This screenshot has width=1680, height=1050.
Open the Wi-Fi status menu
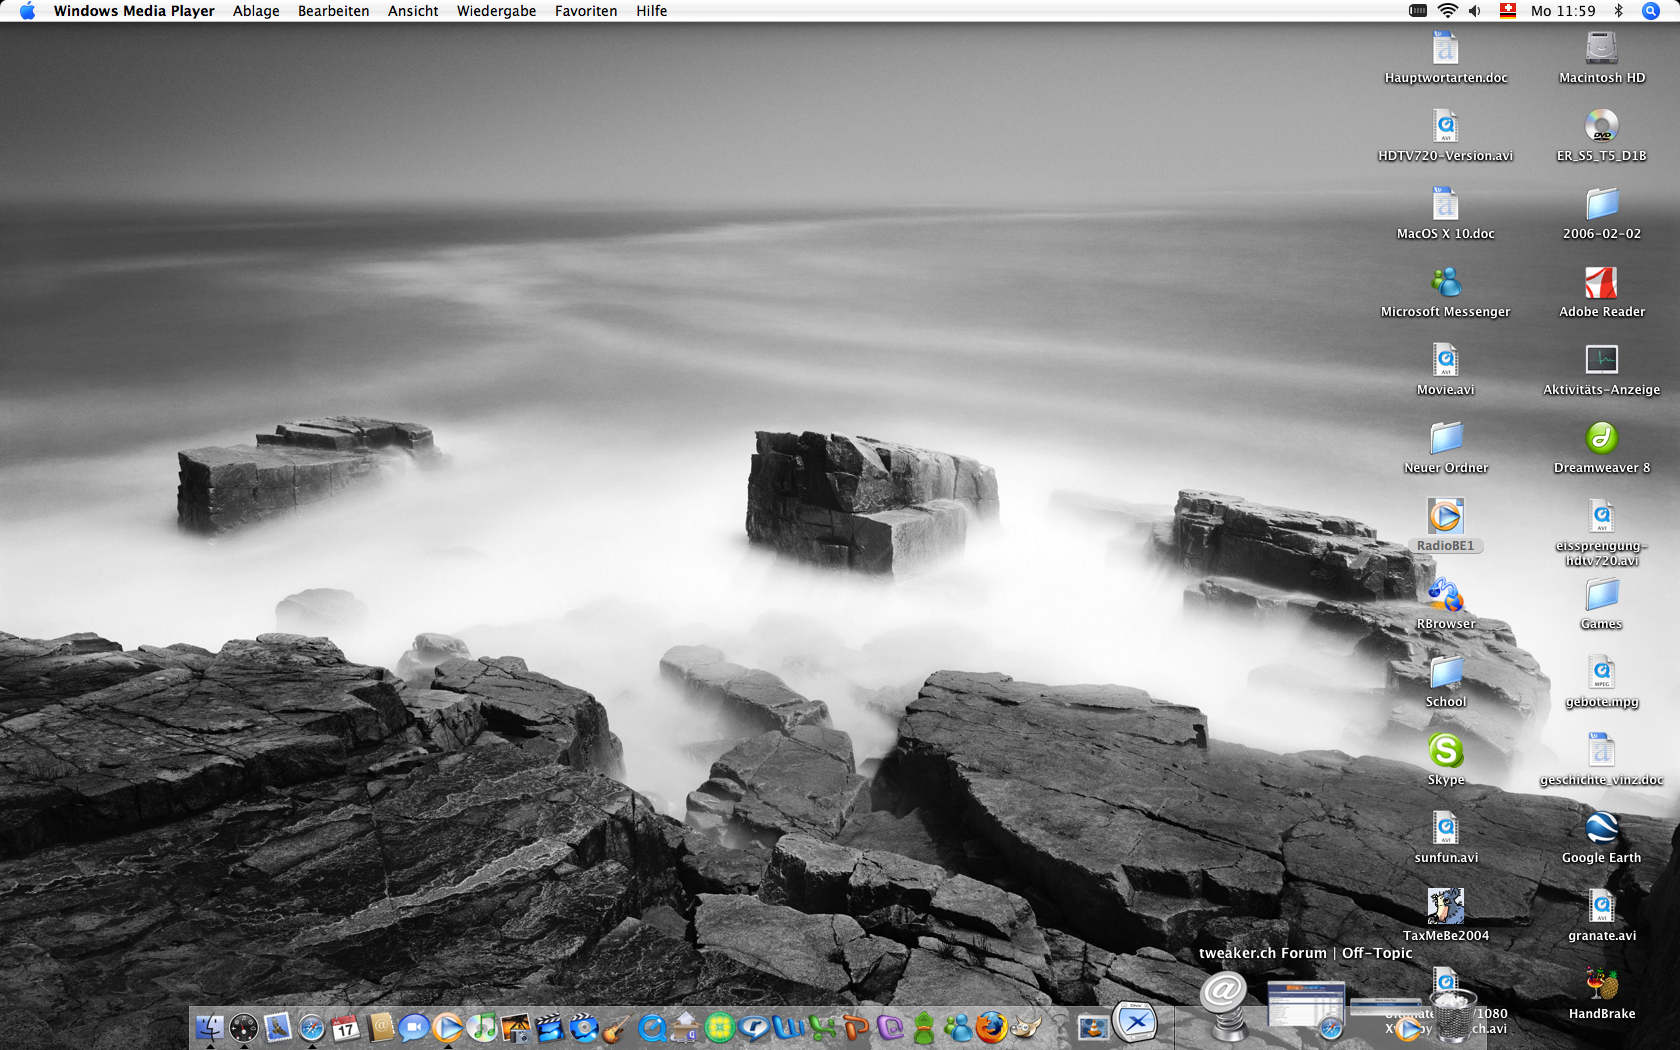(1447, 11)
